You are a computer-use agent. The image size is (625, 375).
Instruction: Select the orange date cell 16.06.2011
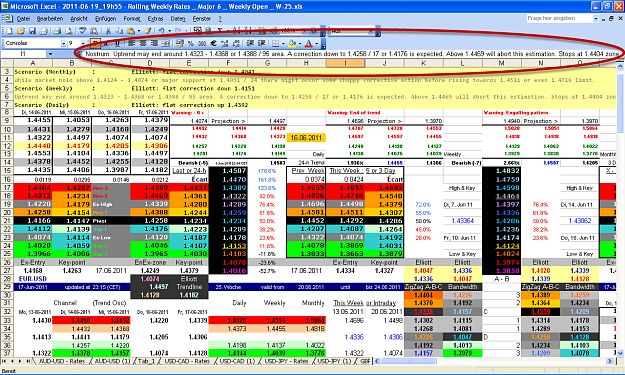pos(306,137)
